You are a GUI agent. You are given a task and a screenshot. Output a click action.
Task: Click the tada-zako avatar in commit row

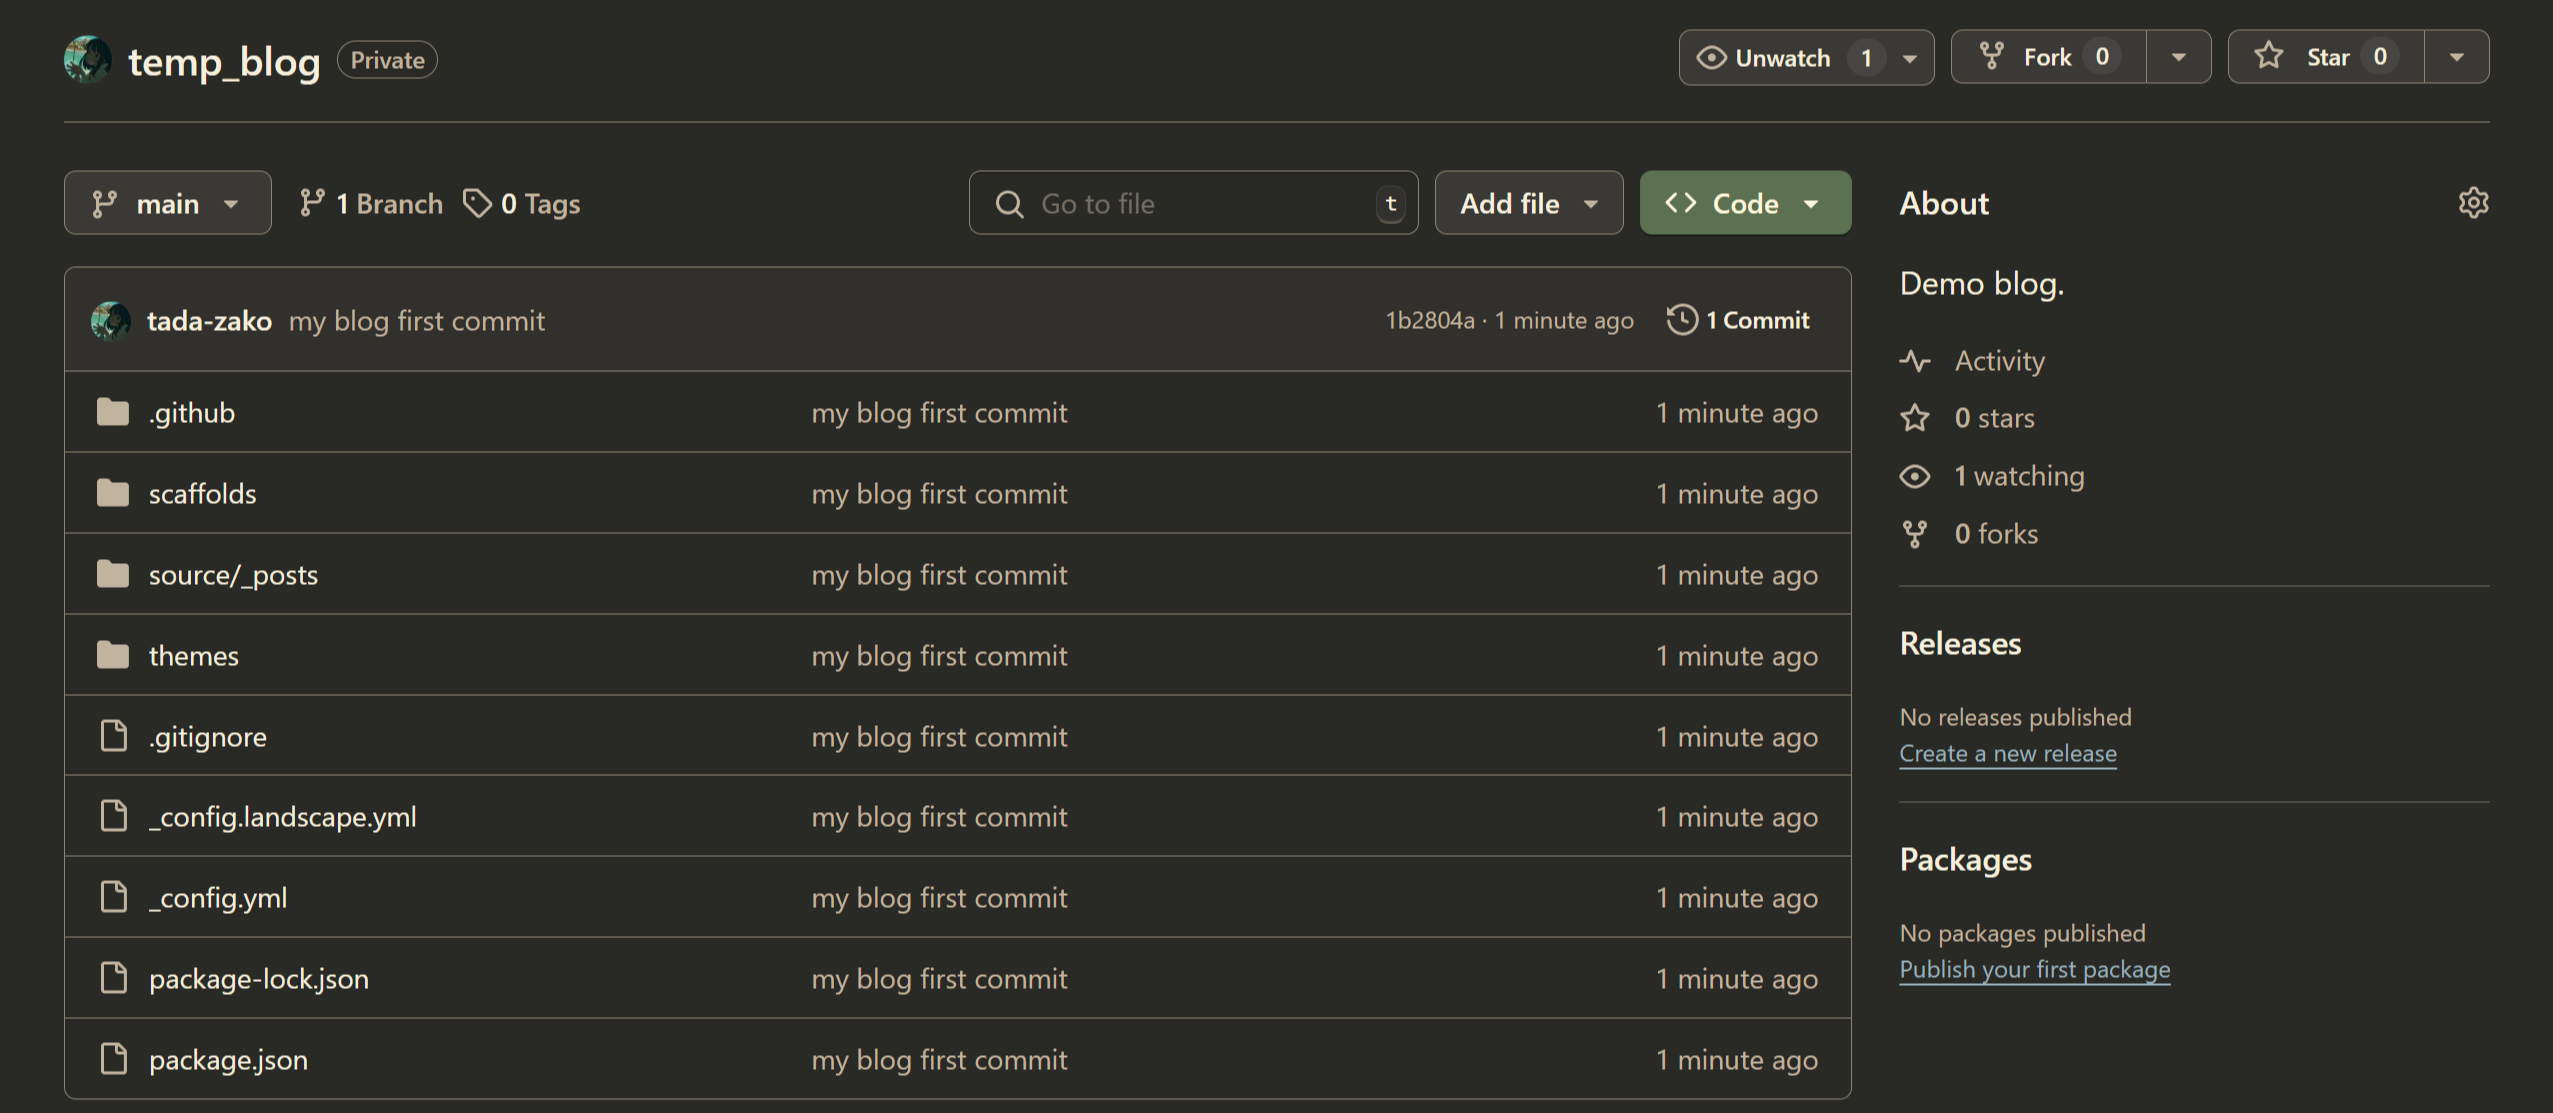click(x=111, y=321)
